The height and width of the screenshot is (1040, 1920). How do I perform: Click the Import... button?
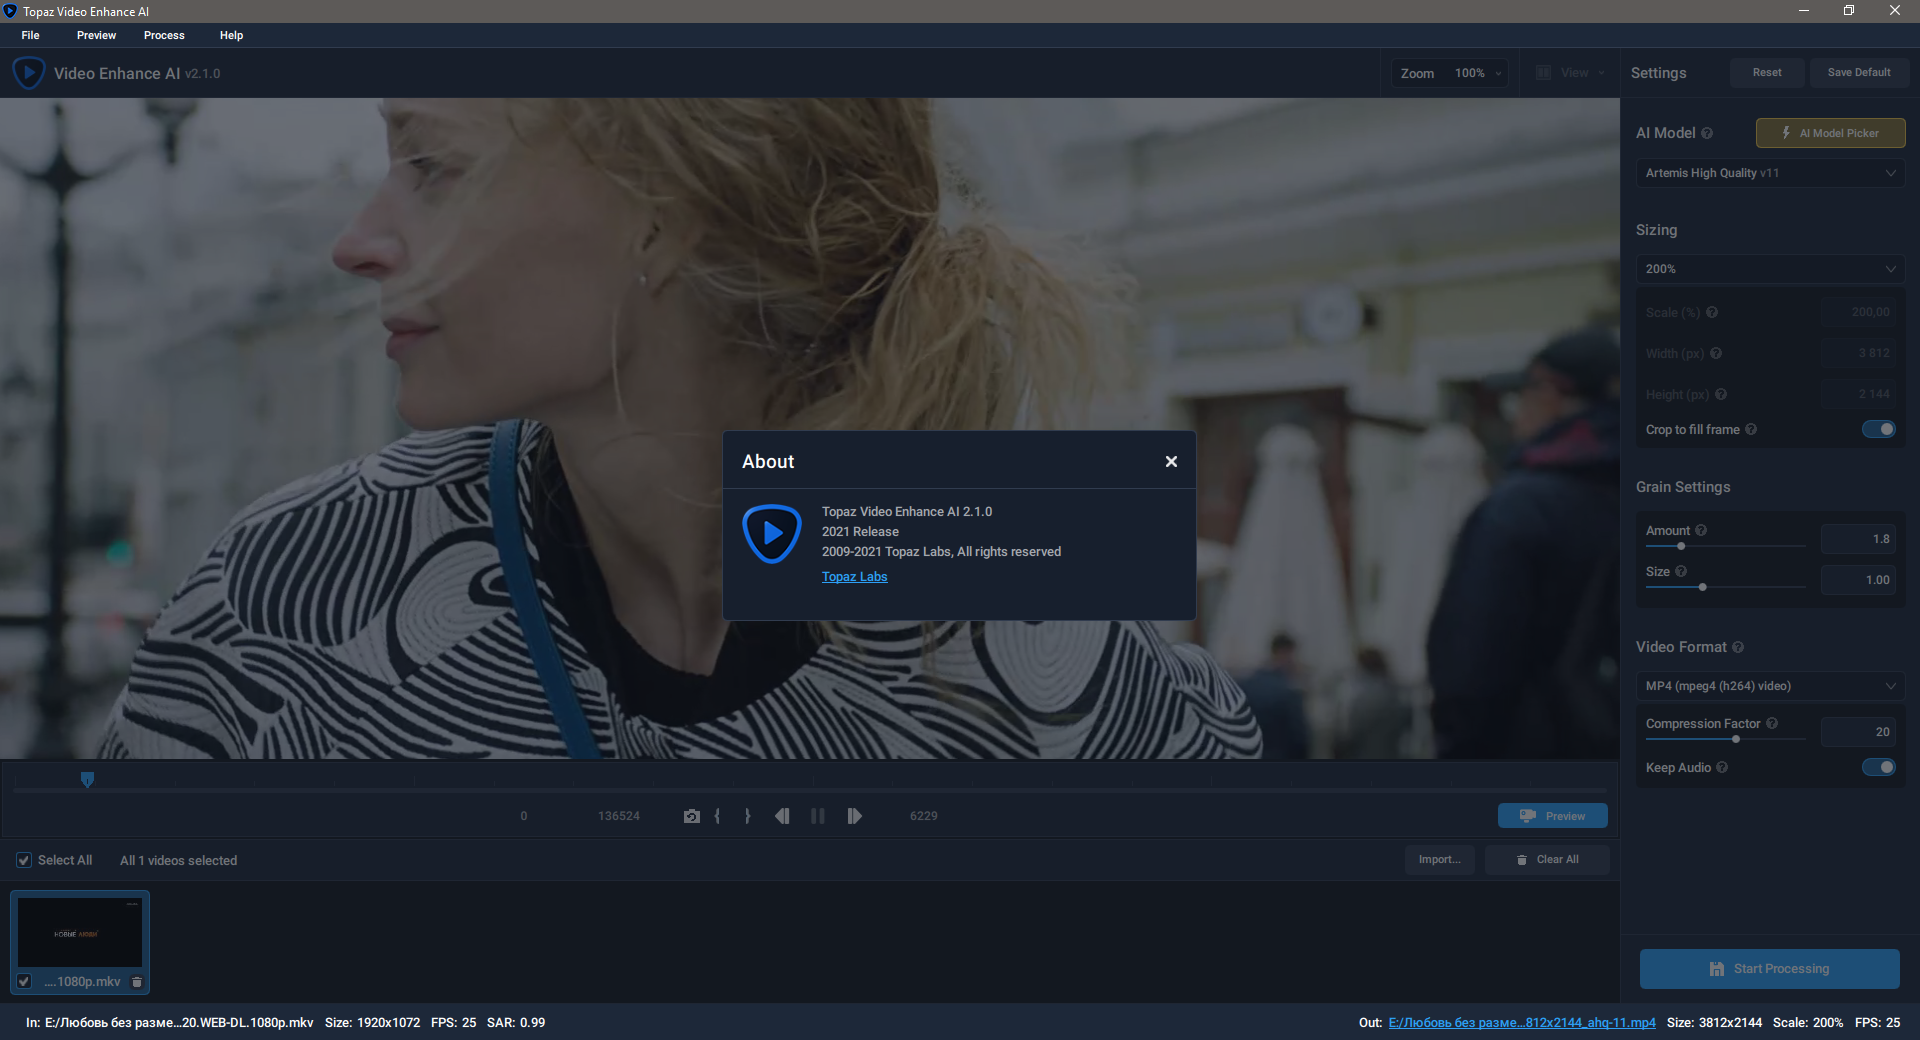click(1439, 860)
